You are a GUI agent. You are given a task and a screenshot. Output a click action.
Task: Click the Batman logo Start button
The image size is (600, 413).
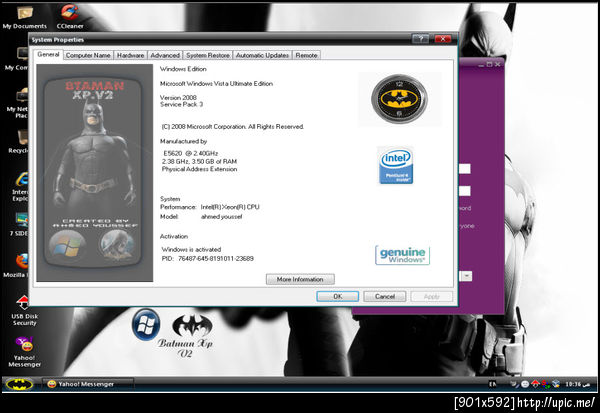pyautogui.click(x=19, y=384)
